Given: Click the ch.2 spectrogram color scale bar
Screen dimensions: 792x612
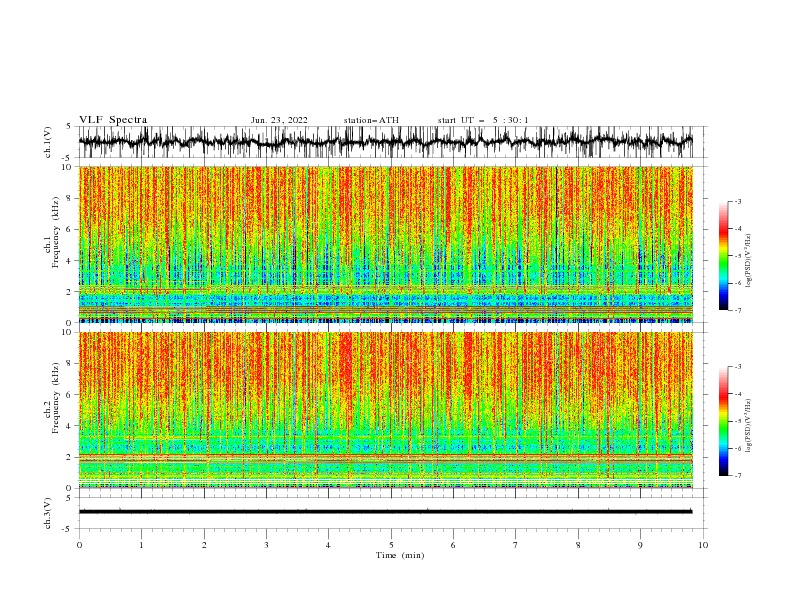Looking at the screenshot, I should point(723,421).
